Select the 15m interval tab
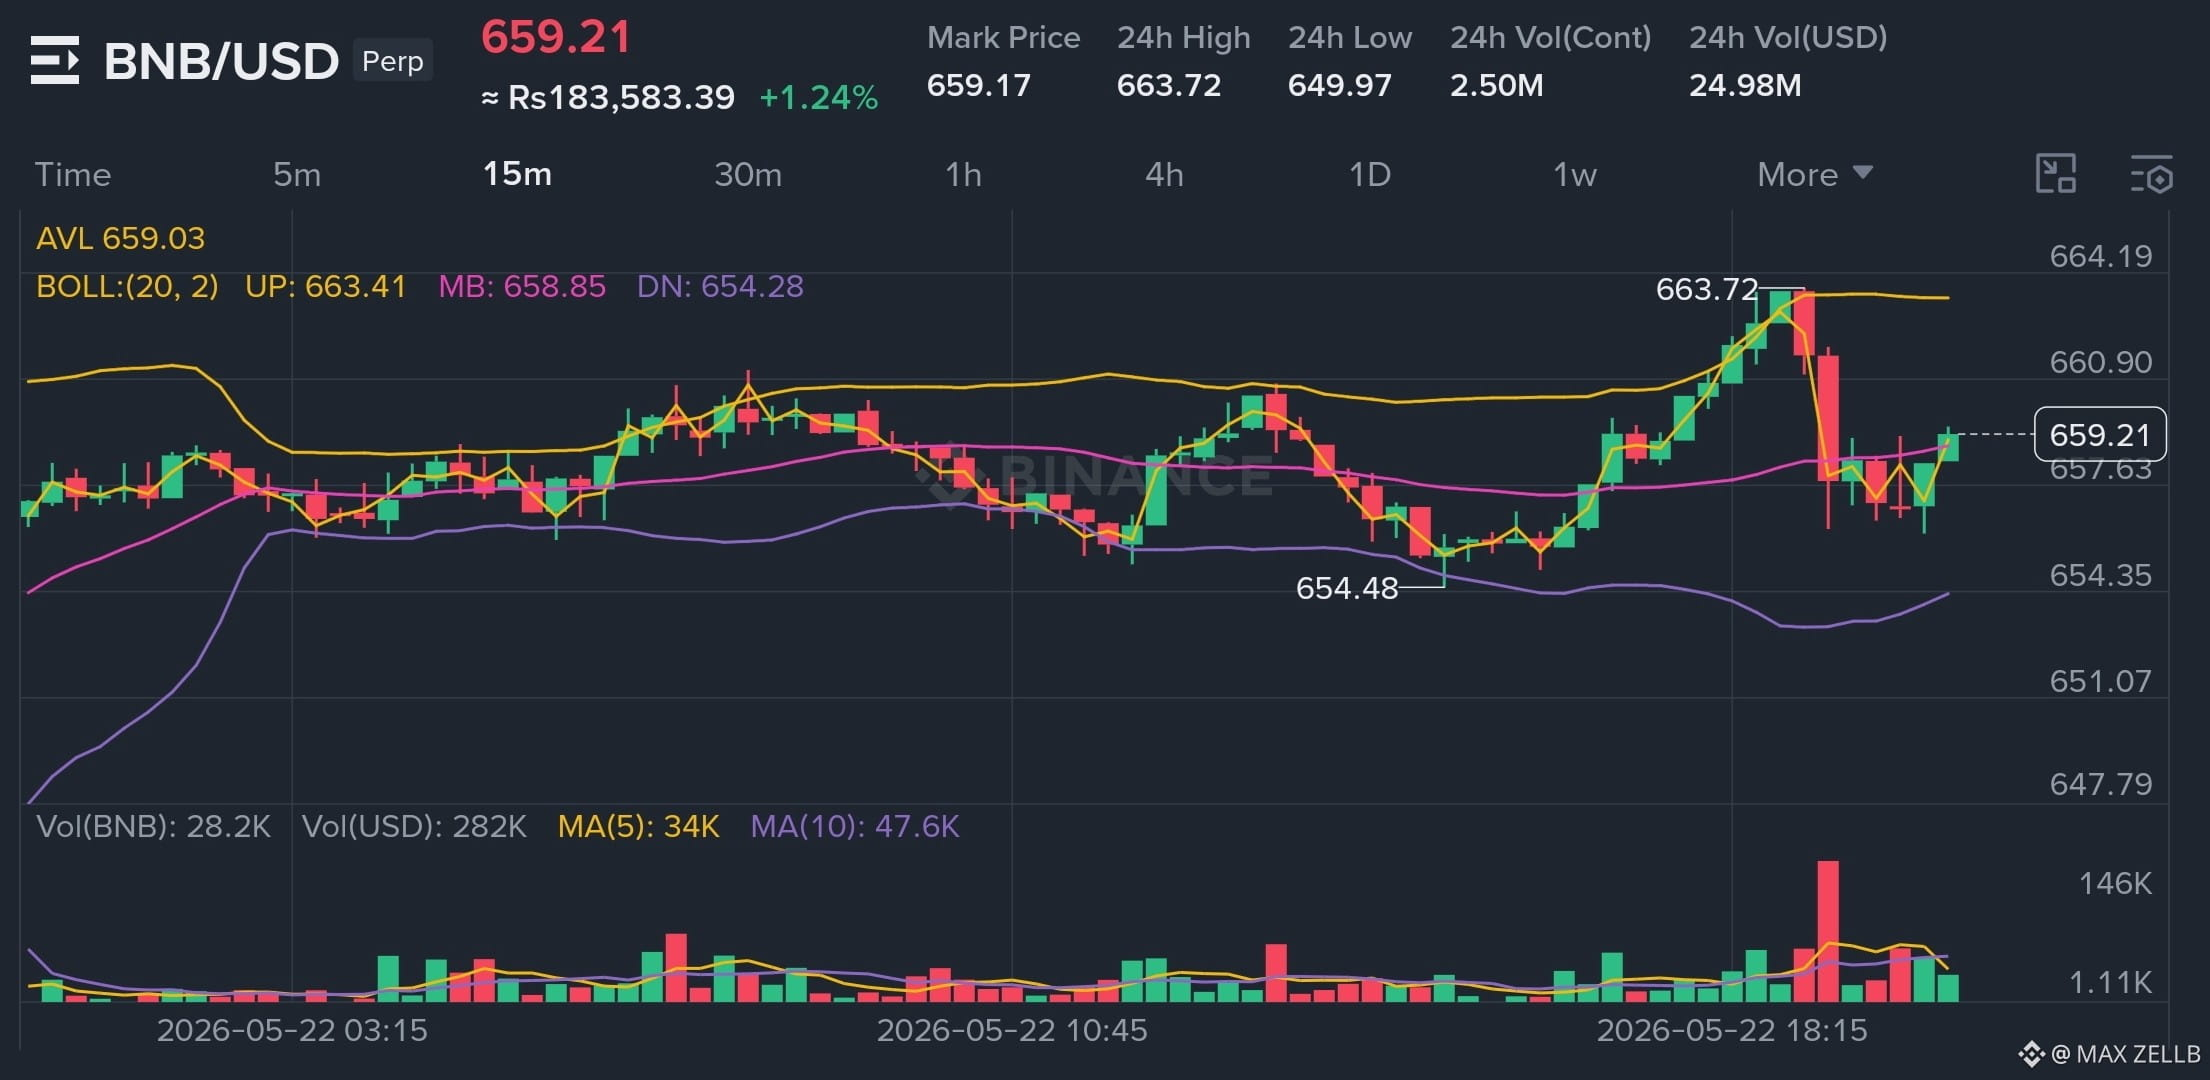This screenshot has width=2210, height=1080. [x=517, y=174]
